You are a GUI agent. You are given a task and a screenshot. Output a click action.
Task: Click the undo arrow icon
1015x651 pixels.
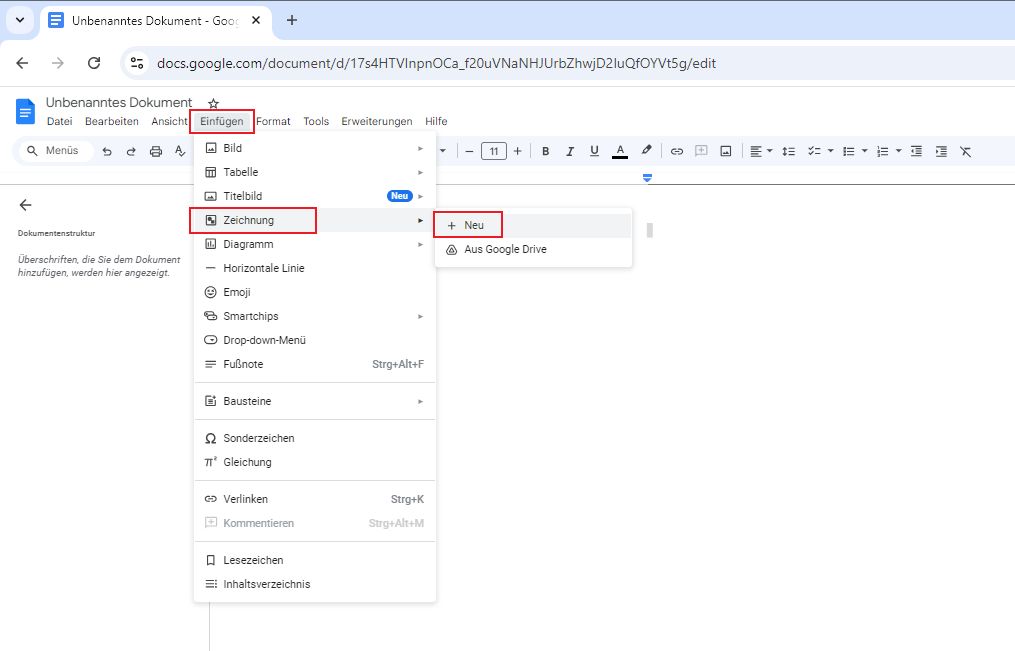[x=107, y=151]
